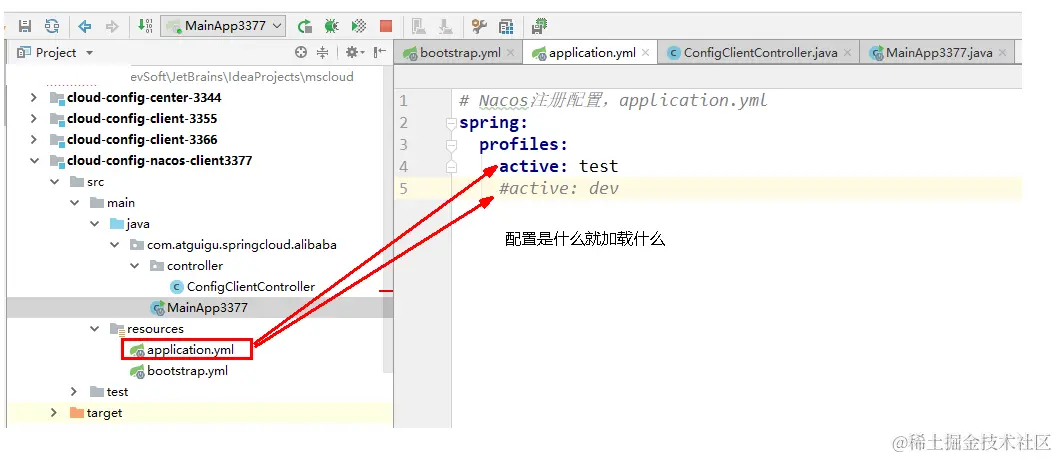Click the Synchronize icon in toolbar
Image resolution: width=1058 pixels, height=459 pixels.
[52, 26]
